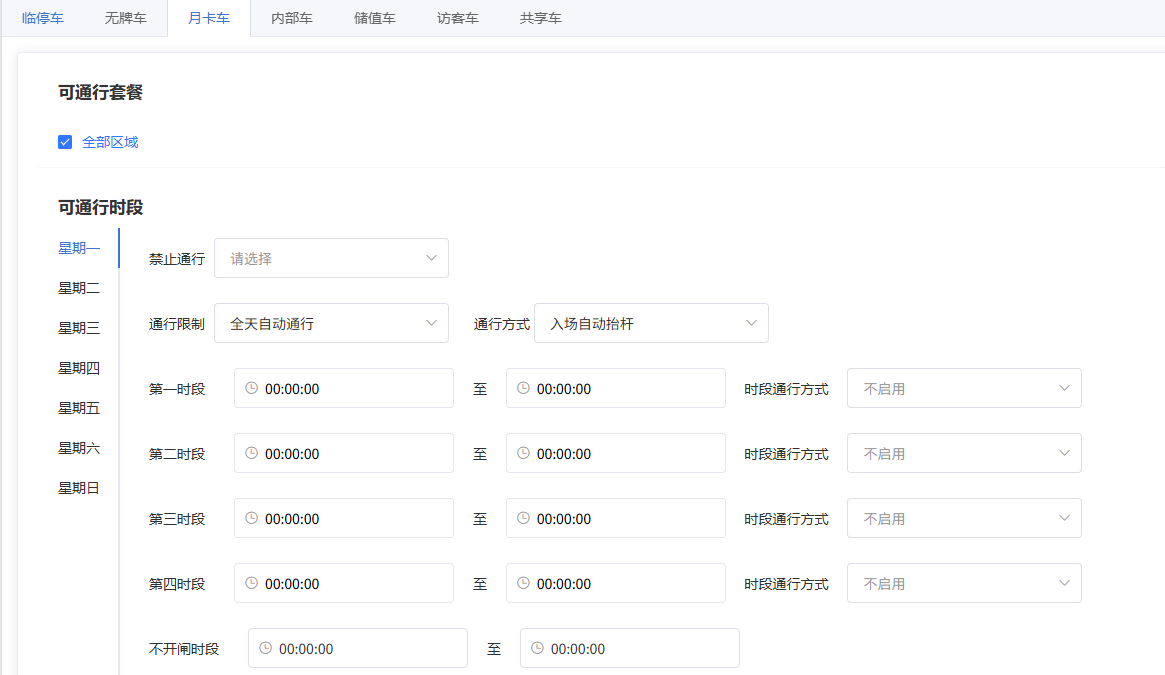The image size is (1165, 675).
Task: Click clock icon in 第二时段 start time
Action: coord(252,453)
